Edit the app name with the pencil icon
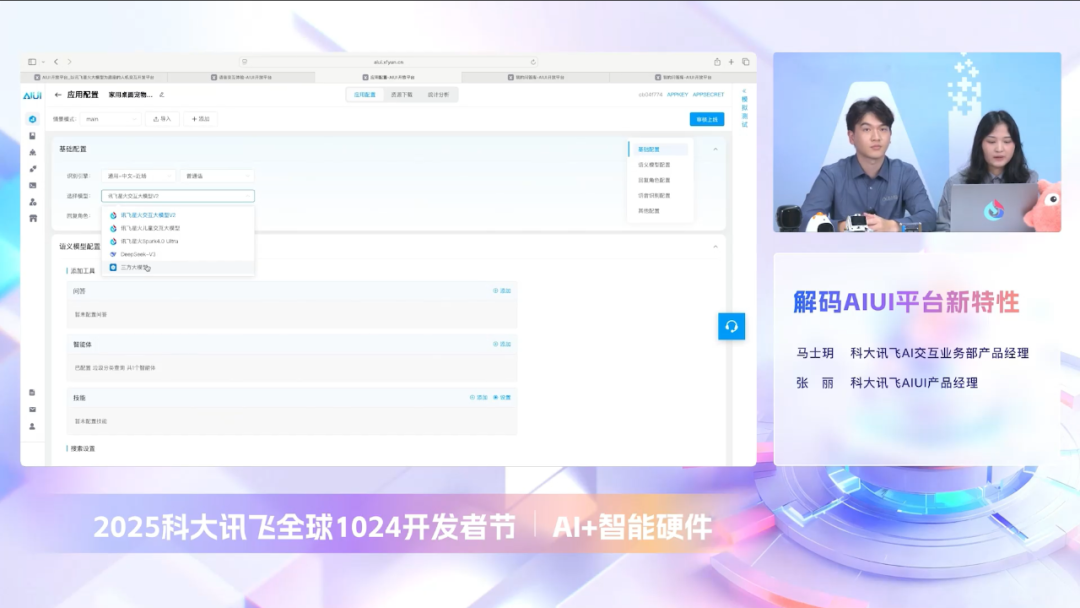Viewport: 1080px width, 608px height. (x=162, y=95)
